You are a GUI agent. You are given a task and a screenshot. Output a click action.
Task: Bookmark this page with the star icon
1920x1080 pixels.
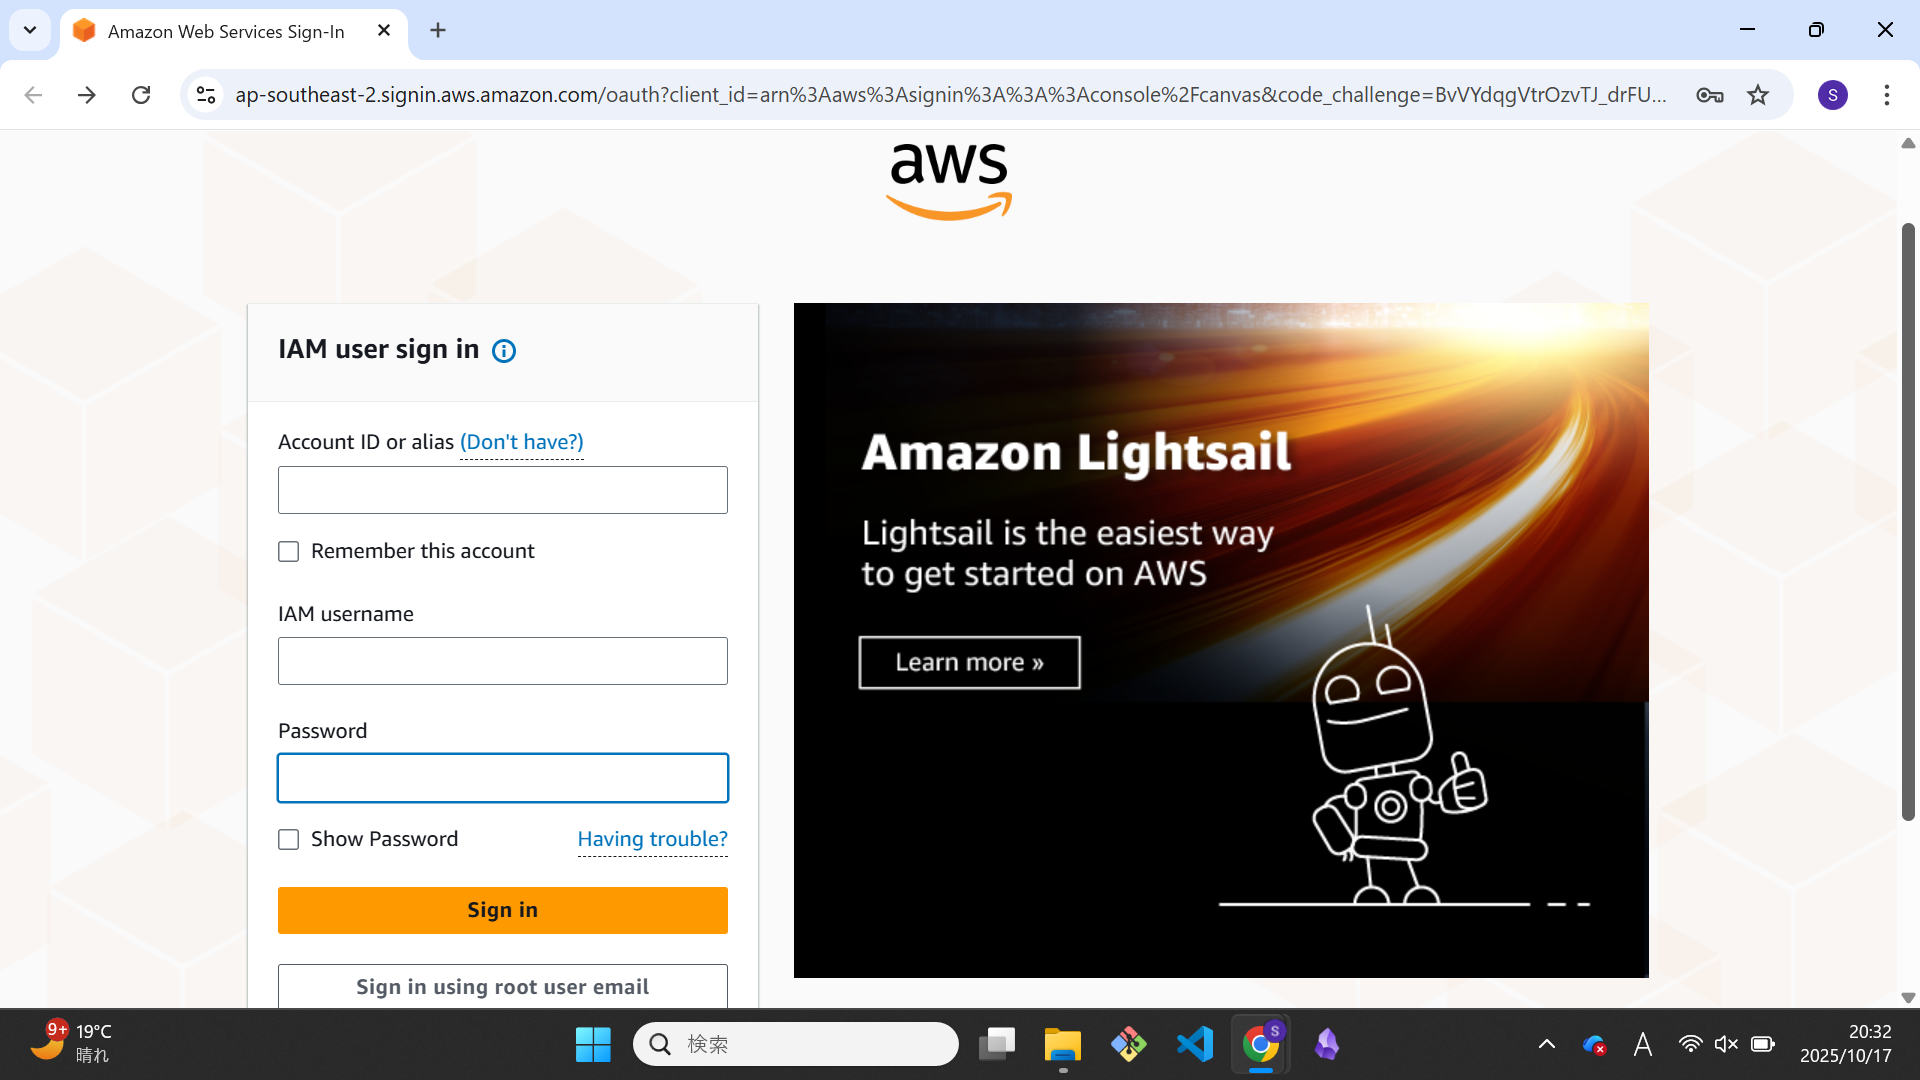tap(1758, 95)
